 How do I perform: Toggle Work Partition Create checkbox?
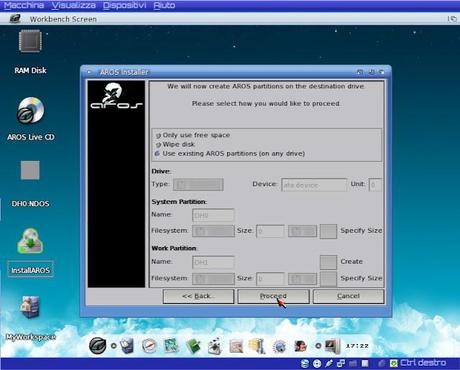328,262
